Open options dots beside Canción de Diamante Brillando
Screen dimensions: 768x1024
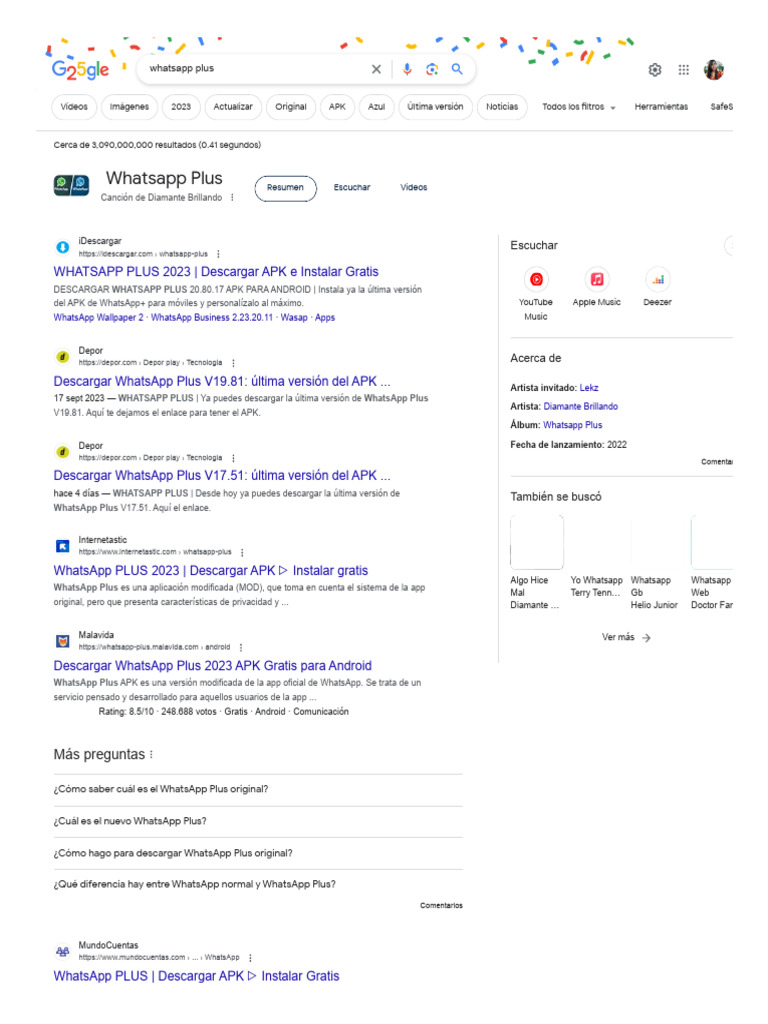point(232,198)
